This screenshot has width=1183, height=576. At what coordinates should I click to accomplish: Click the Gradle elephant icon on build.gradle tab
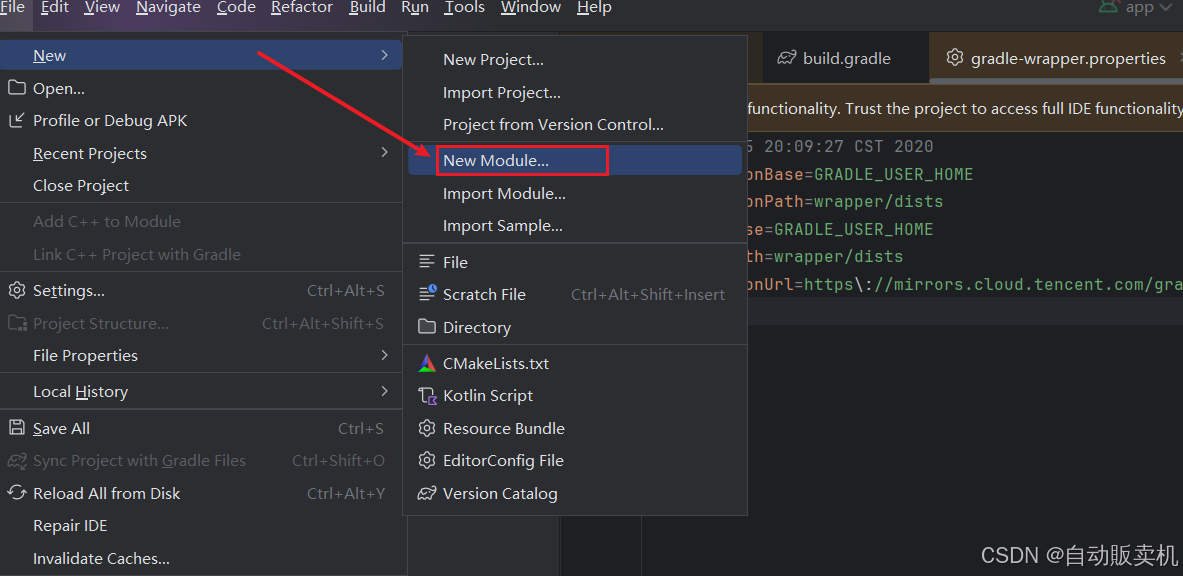tap(788, 58)
